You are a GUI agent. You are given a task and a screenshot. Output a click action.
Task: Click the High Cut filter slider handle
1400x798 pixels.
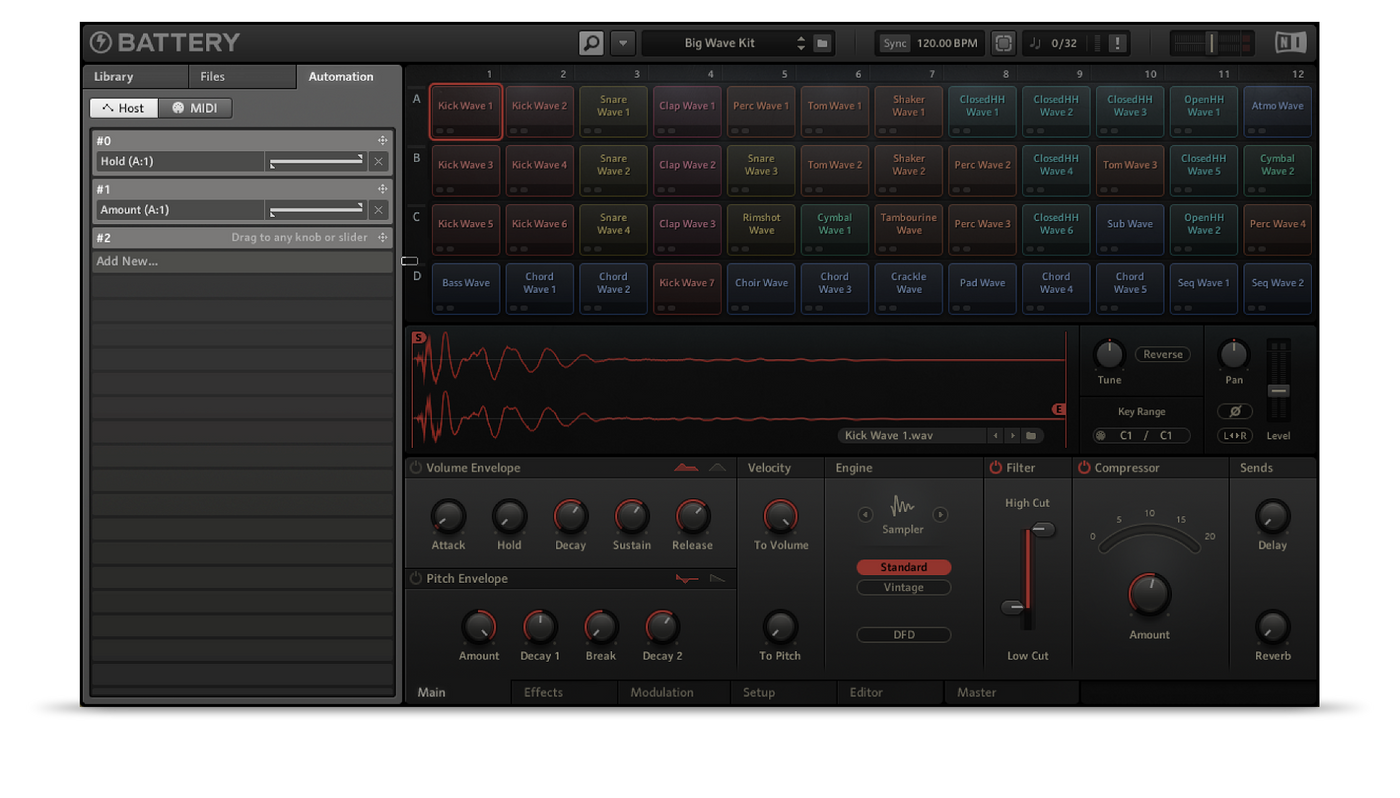point(1042,530)
